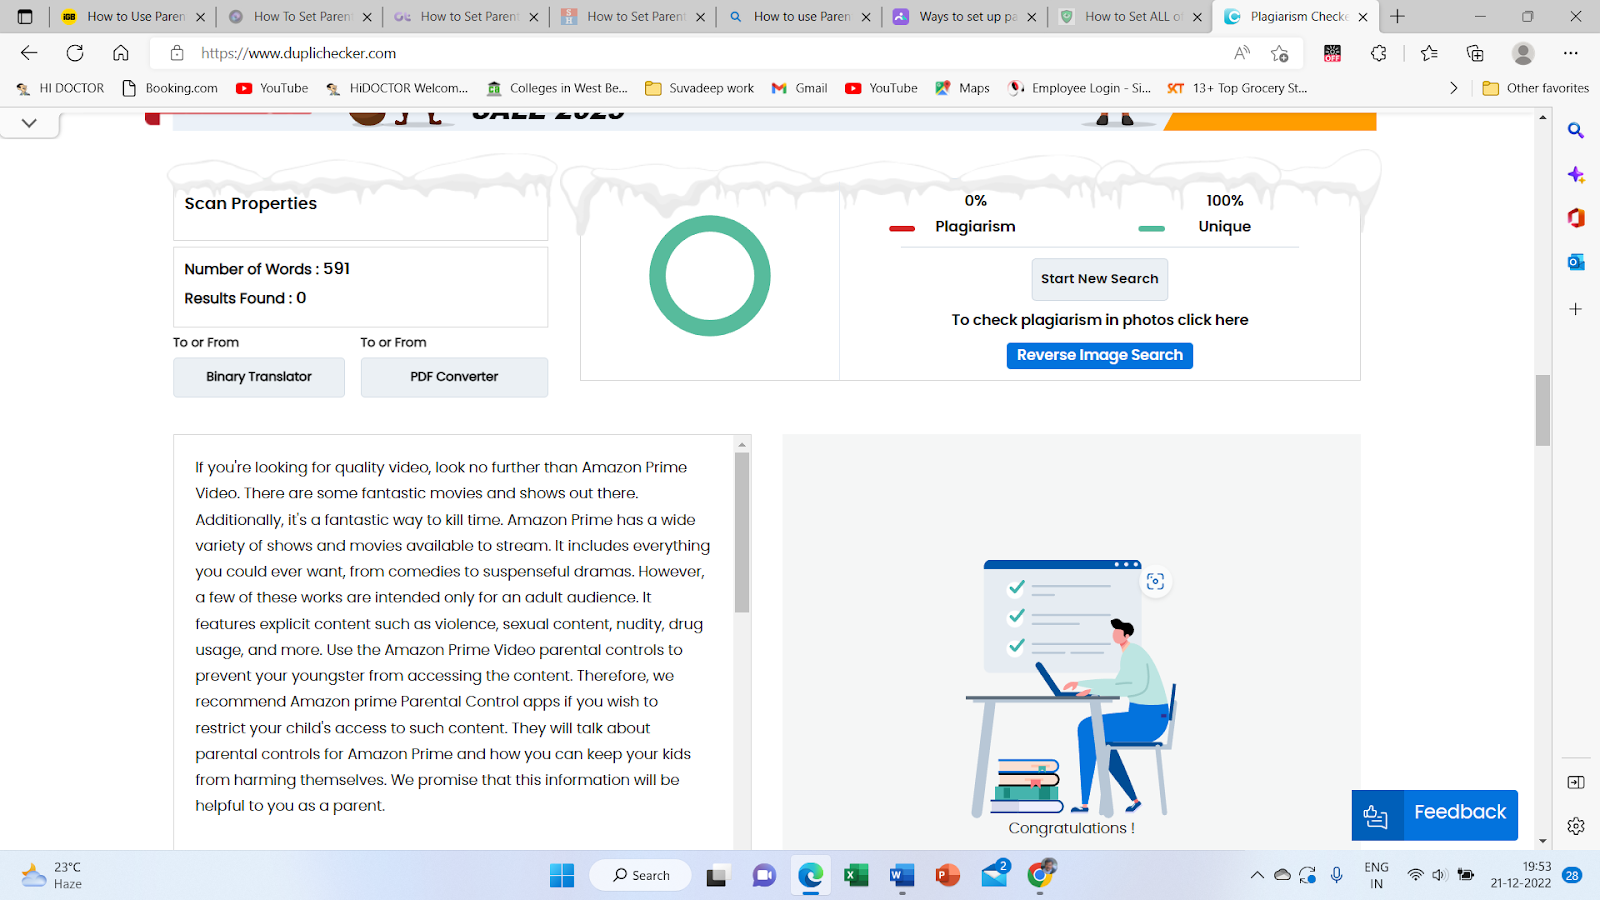Open sidebar search
The width and height of the screenshot is (1600, 900).
click(x=1576, y=131)
